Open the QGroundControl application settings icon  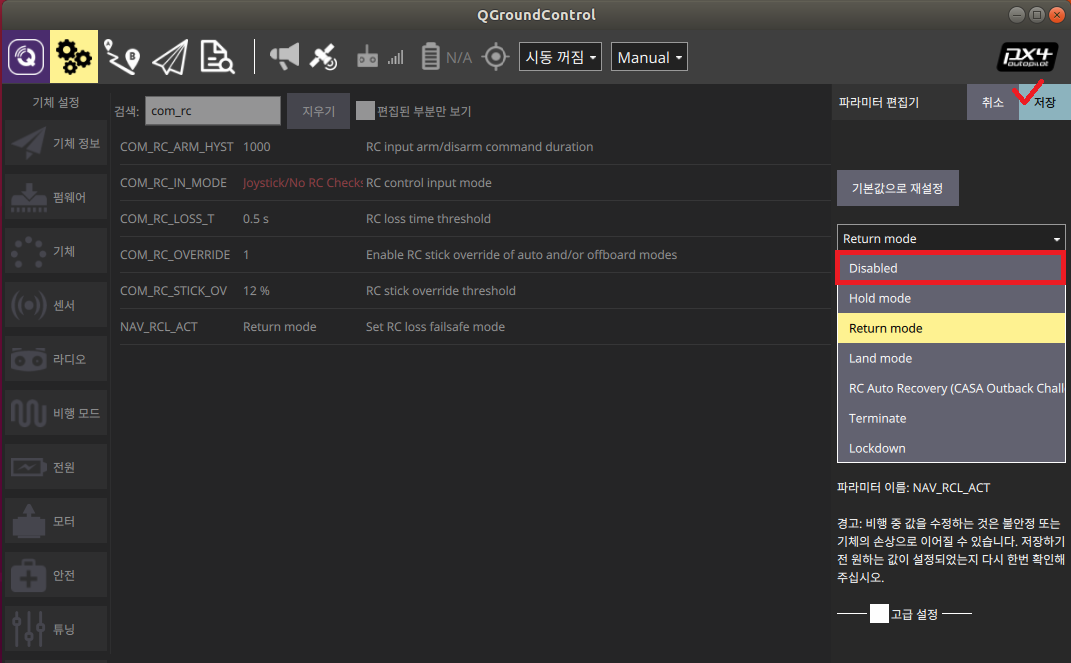tap(26, 57)
